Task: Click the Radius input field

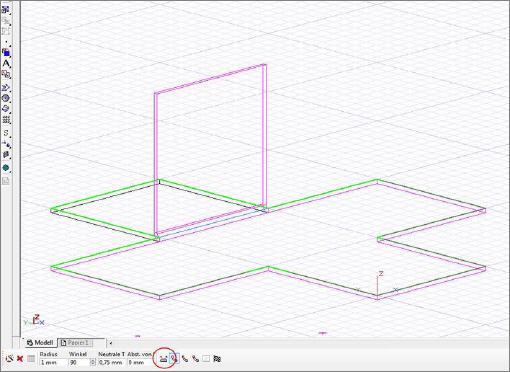Action: [x=53, y=362]
